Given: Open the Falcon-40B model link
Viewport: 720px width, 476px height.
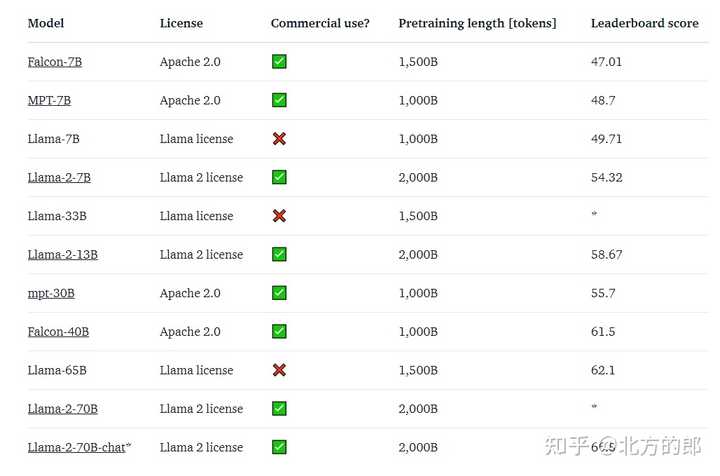Looking at the screenshot, I should (58, 332).
